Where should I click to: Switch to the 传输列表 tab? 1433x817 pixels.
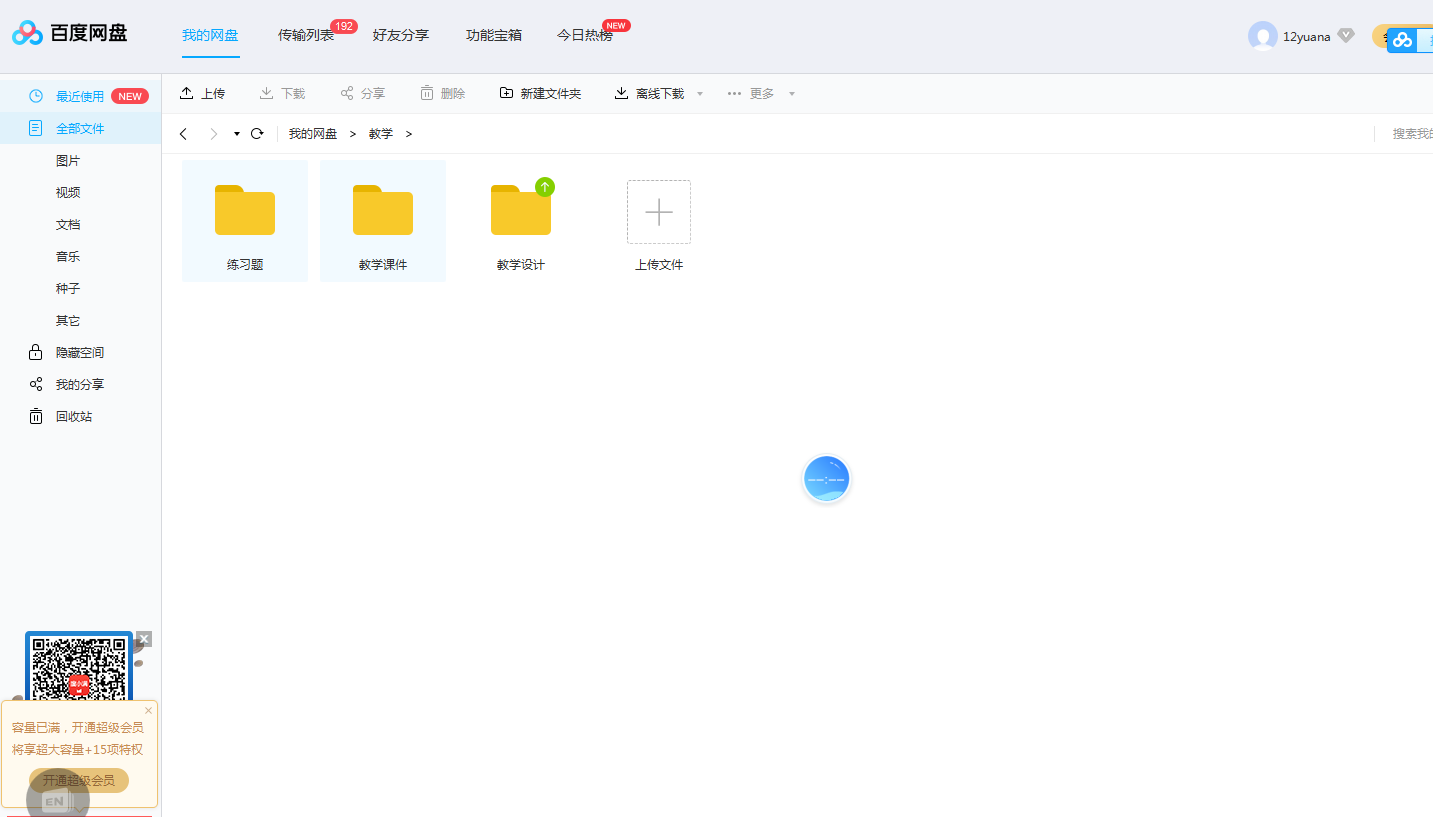point(306,35)
